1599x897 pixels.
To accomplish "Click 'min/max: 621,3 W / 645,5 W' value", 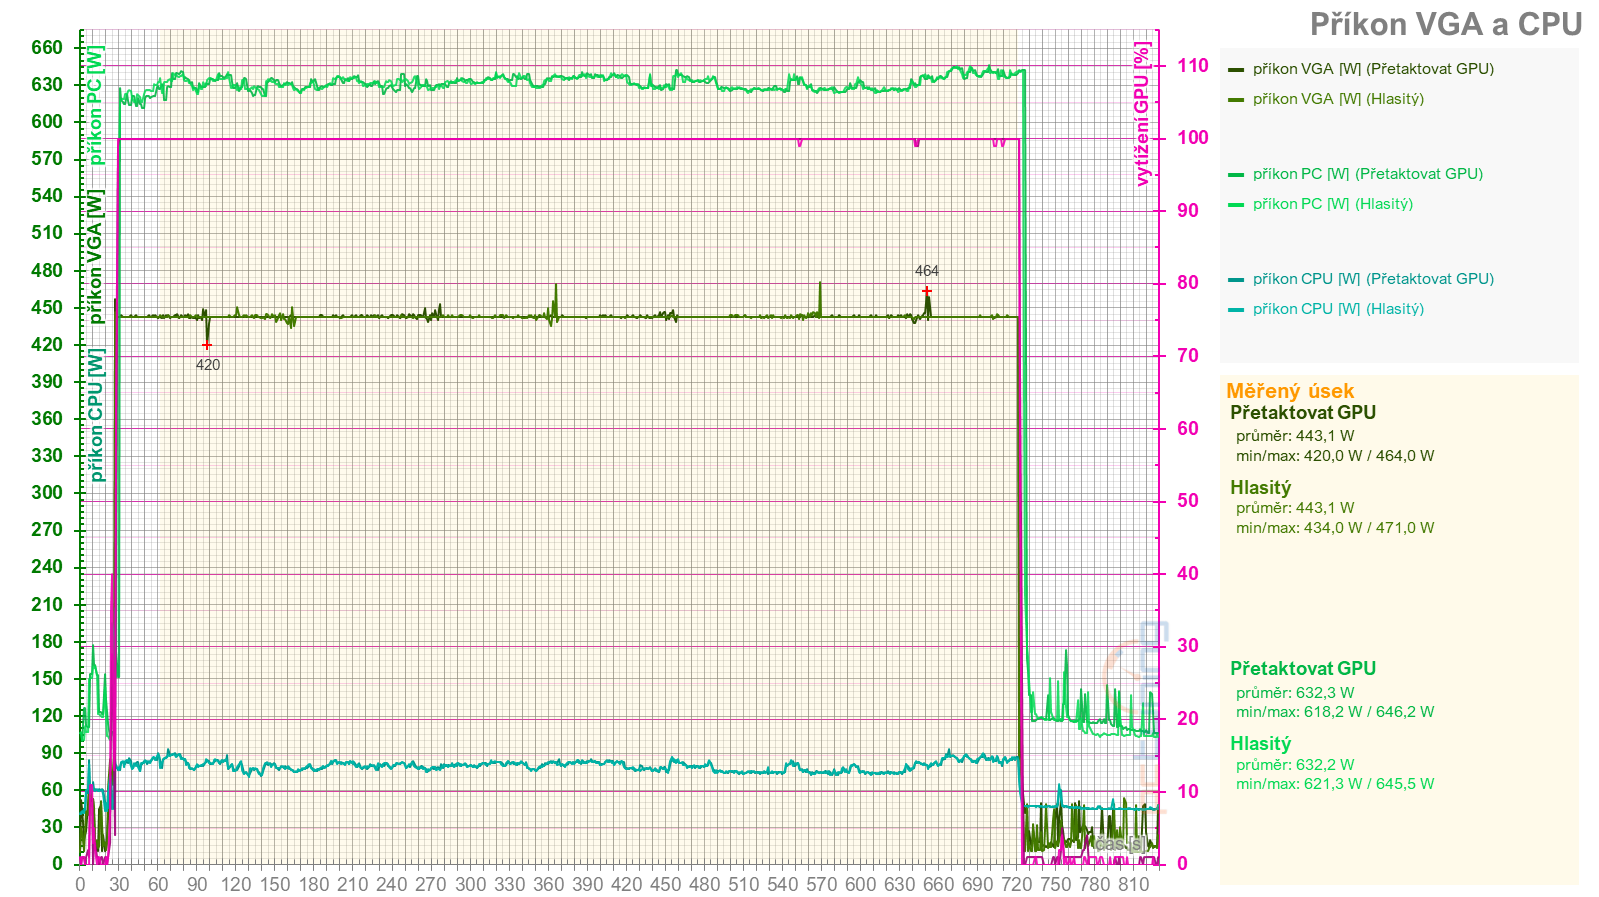I will click(x=1335, y=784).
